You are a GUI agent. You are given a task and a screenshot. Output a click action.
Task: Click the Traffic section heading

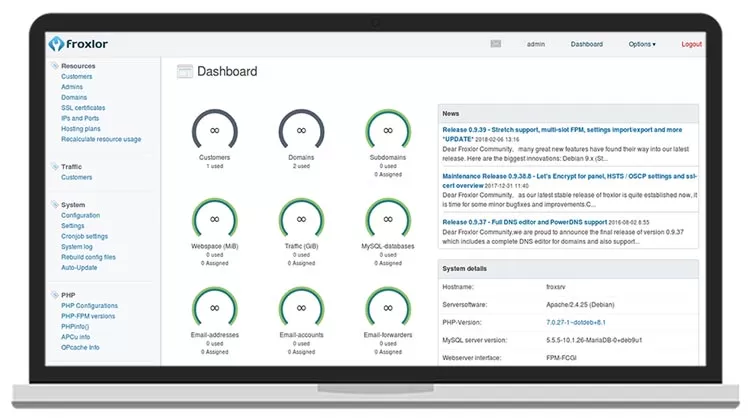click(x=71, y=167)
